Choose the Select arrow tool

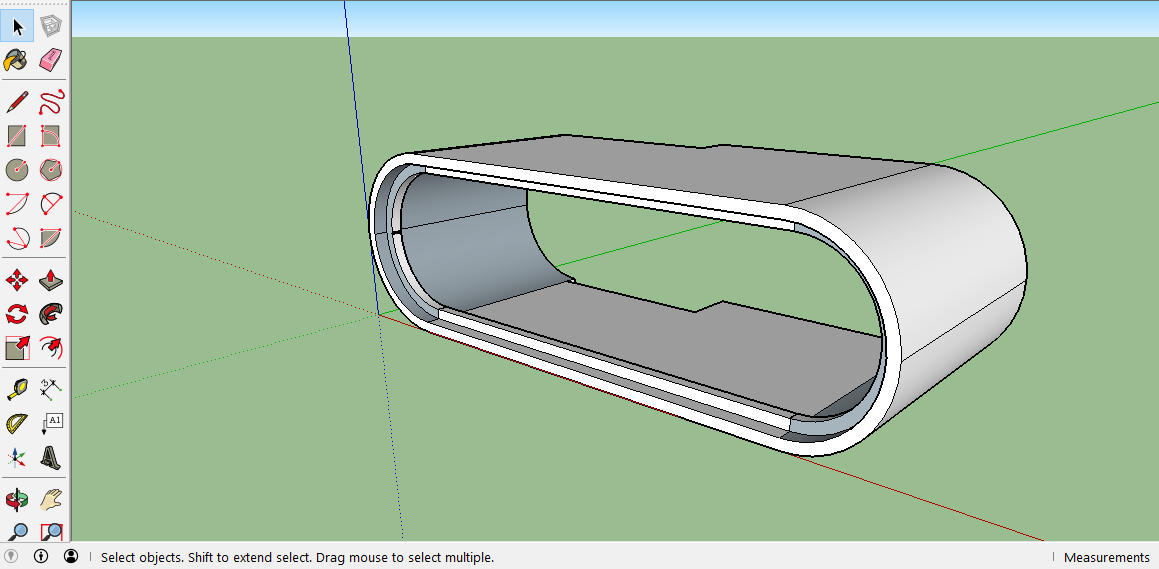tap(17, 26)
